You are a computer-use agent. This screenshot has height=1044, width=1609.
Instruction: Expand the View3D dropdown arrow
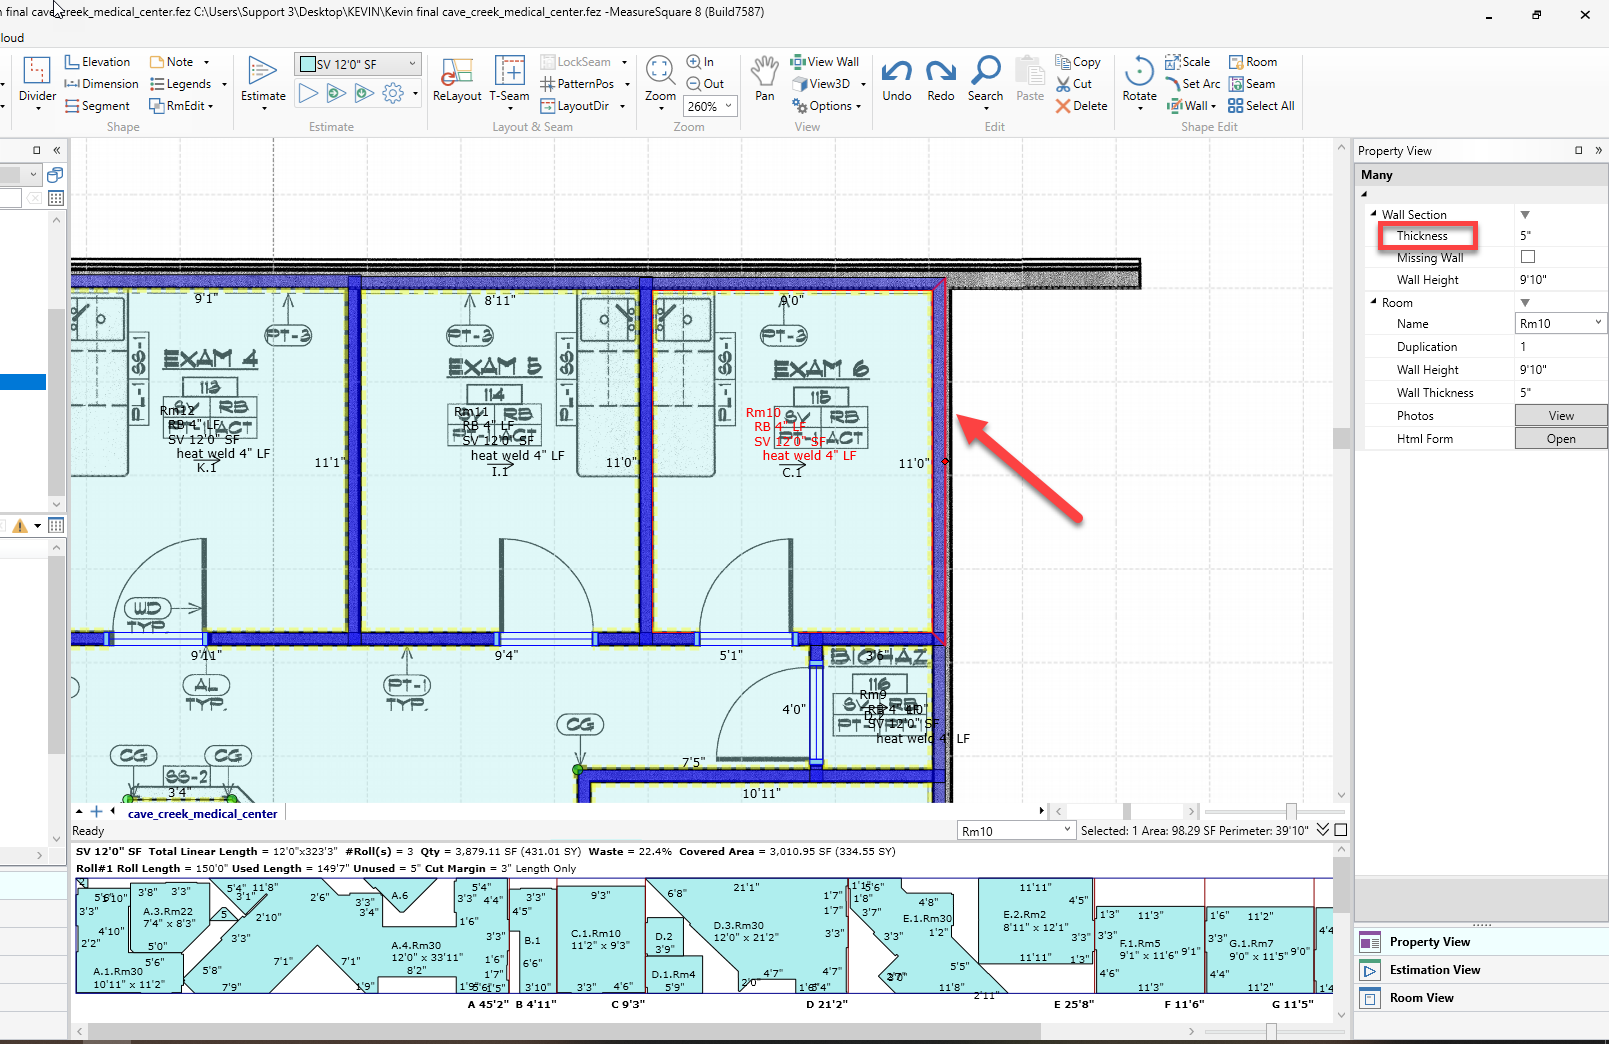pos(863,84)
